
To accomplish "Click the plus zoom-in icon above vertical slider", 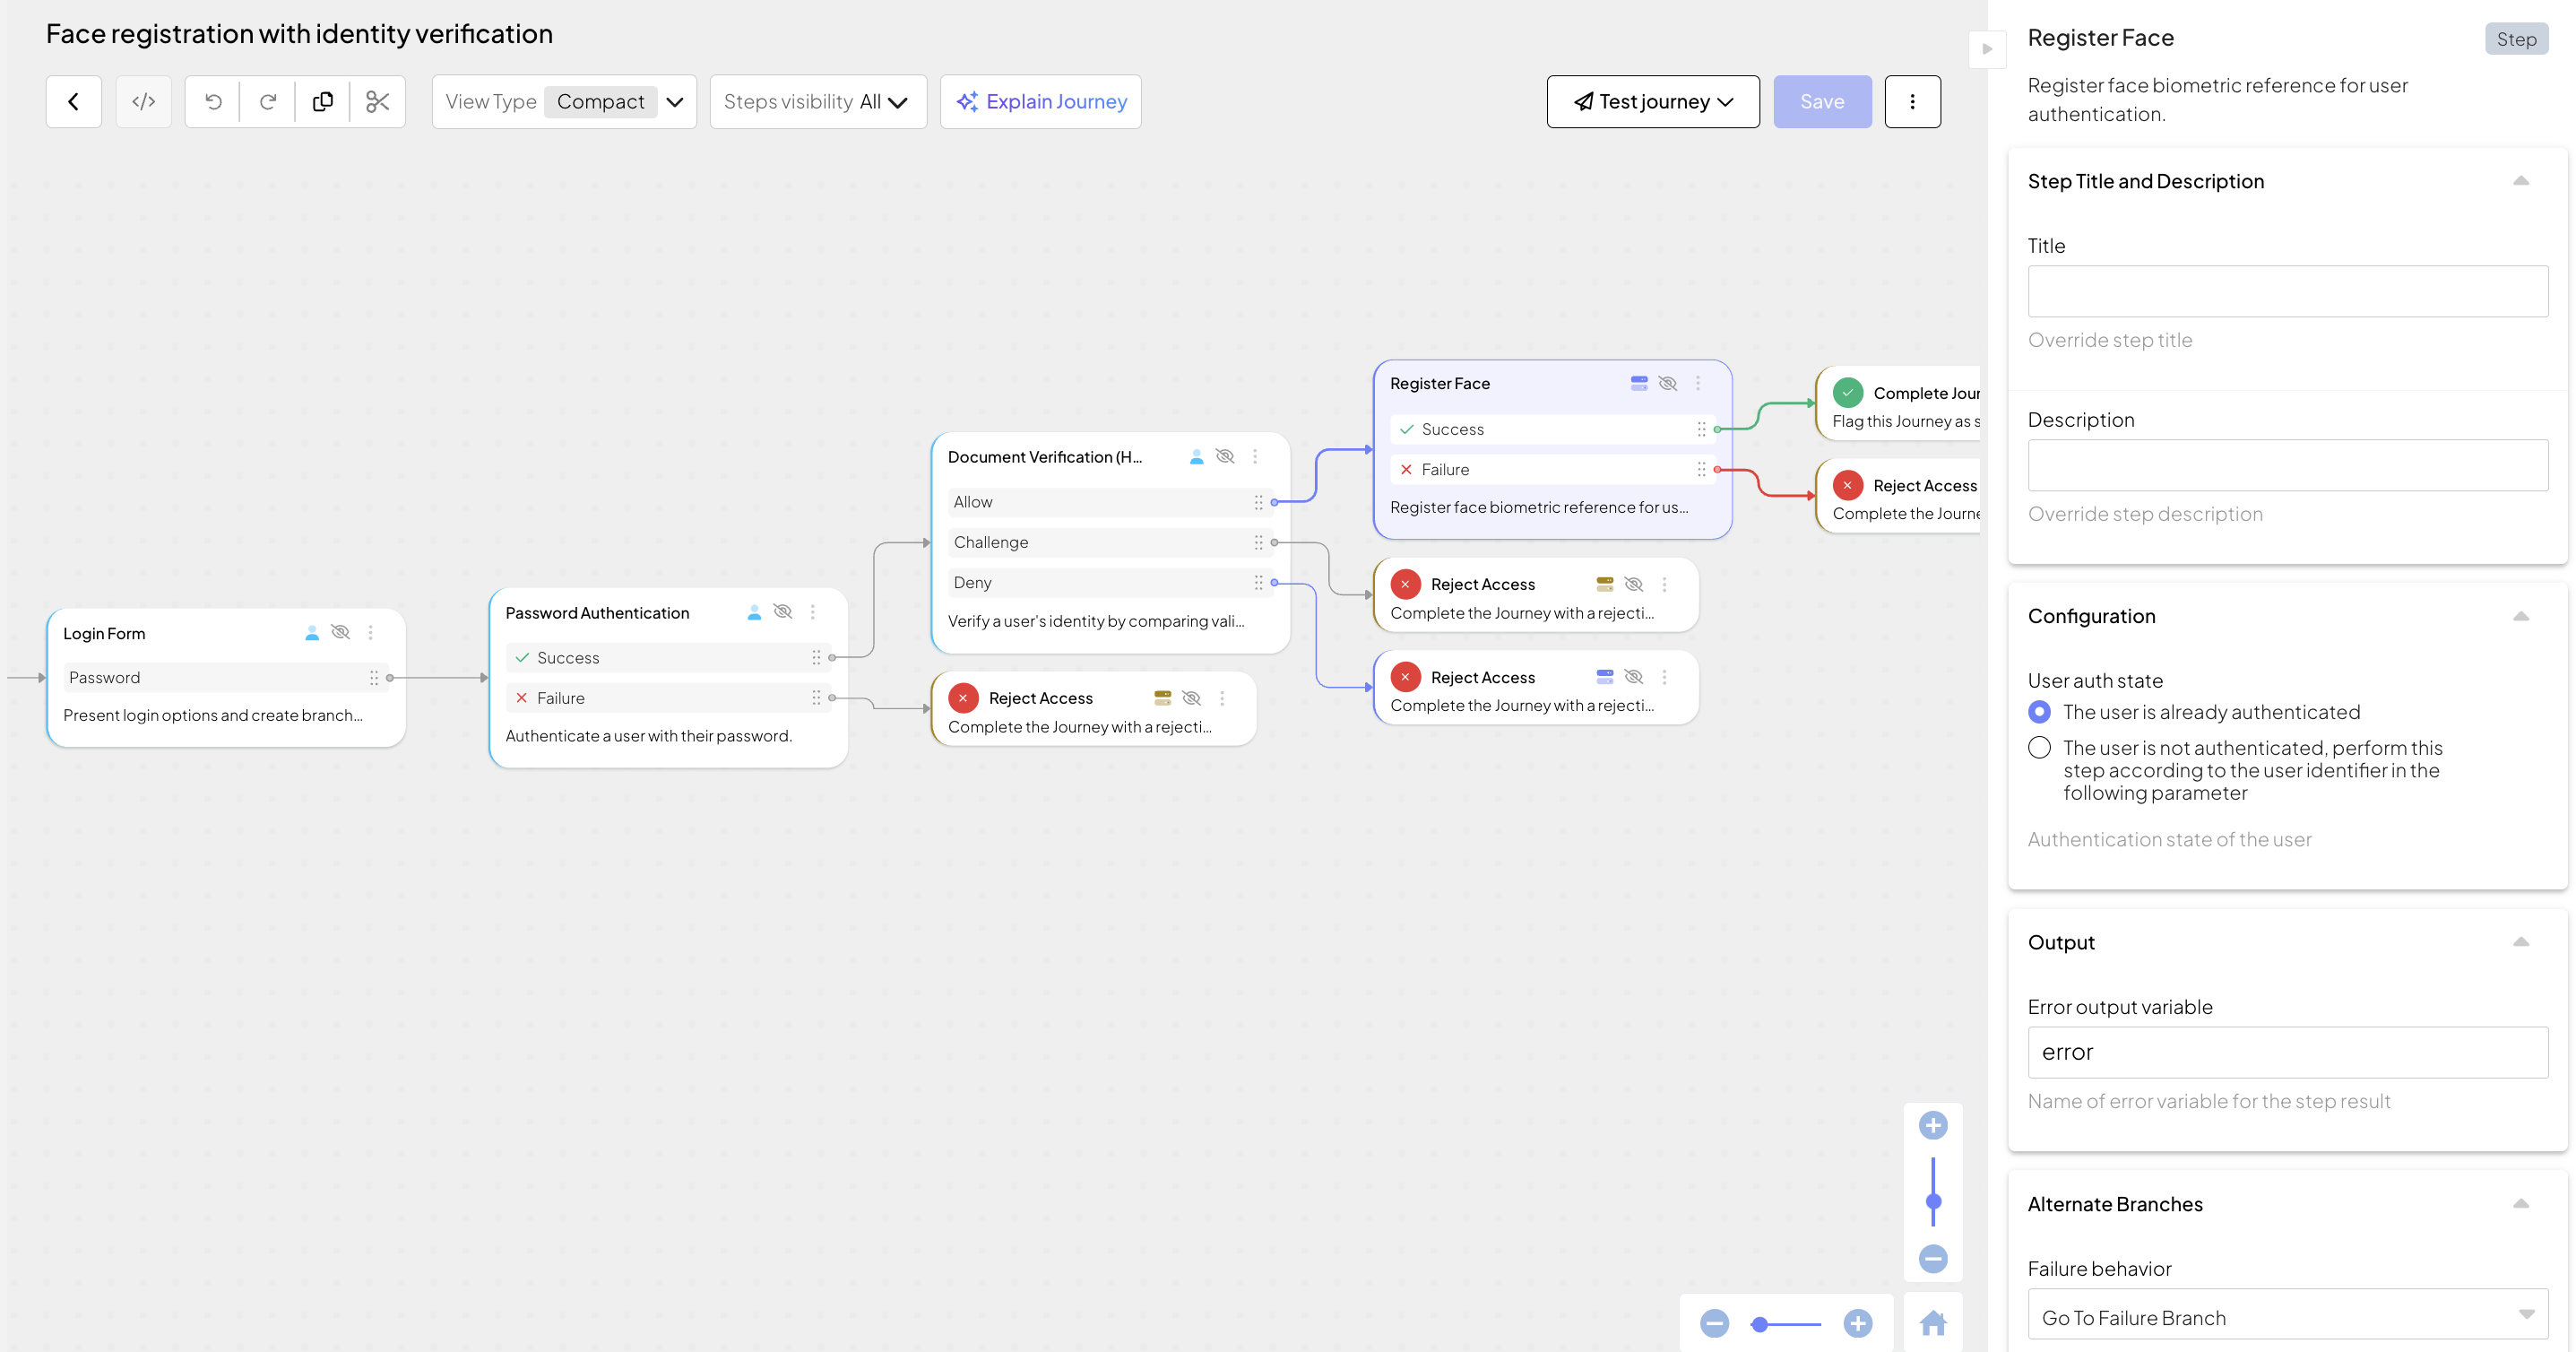I will [1932, 1125].
